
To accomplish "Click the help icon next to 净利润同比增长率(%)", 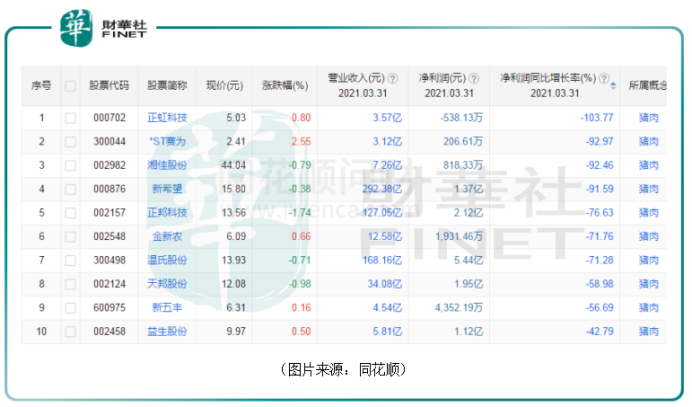I will coord(604,79).
